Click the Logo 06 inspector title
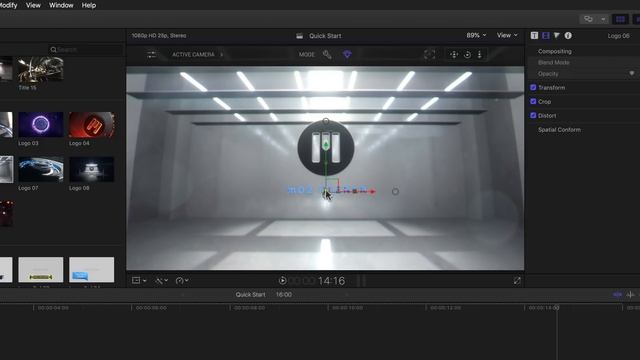This screenshot has height=360, width=640. coord(618,36)
